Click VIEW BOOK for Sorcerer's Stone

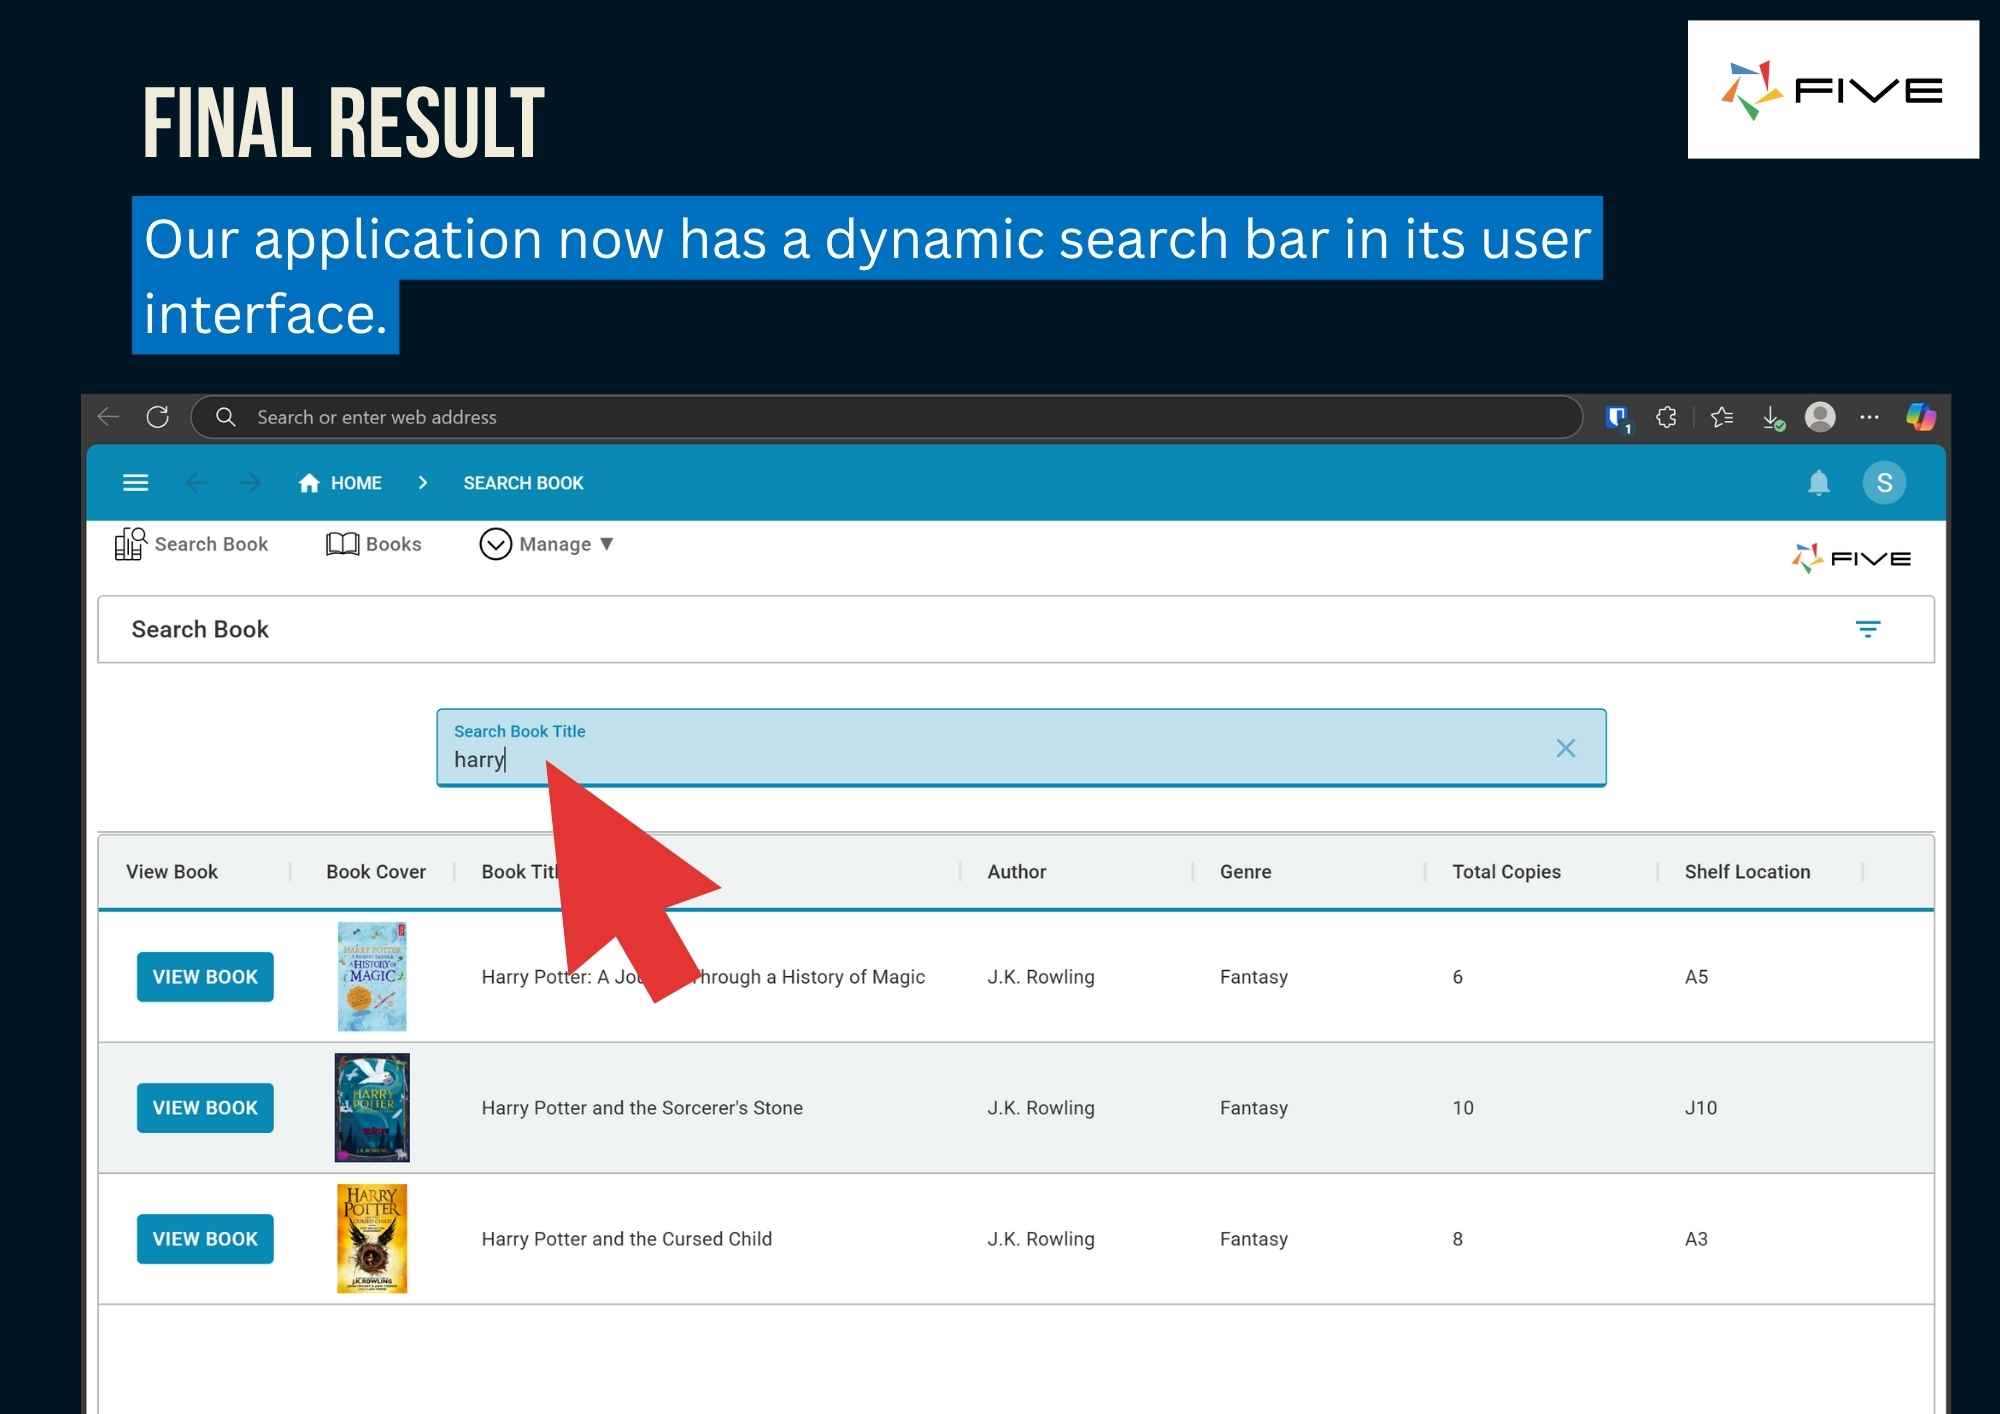click(x=204, y=1107)
